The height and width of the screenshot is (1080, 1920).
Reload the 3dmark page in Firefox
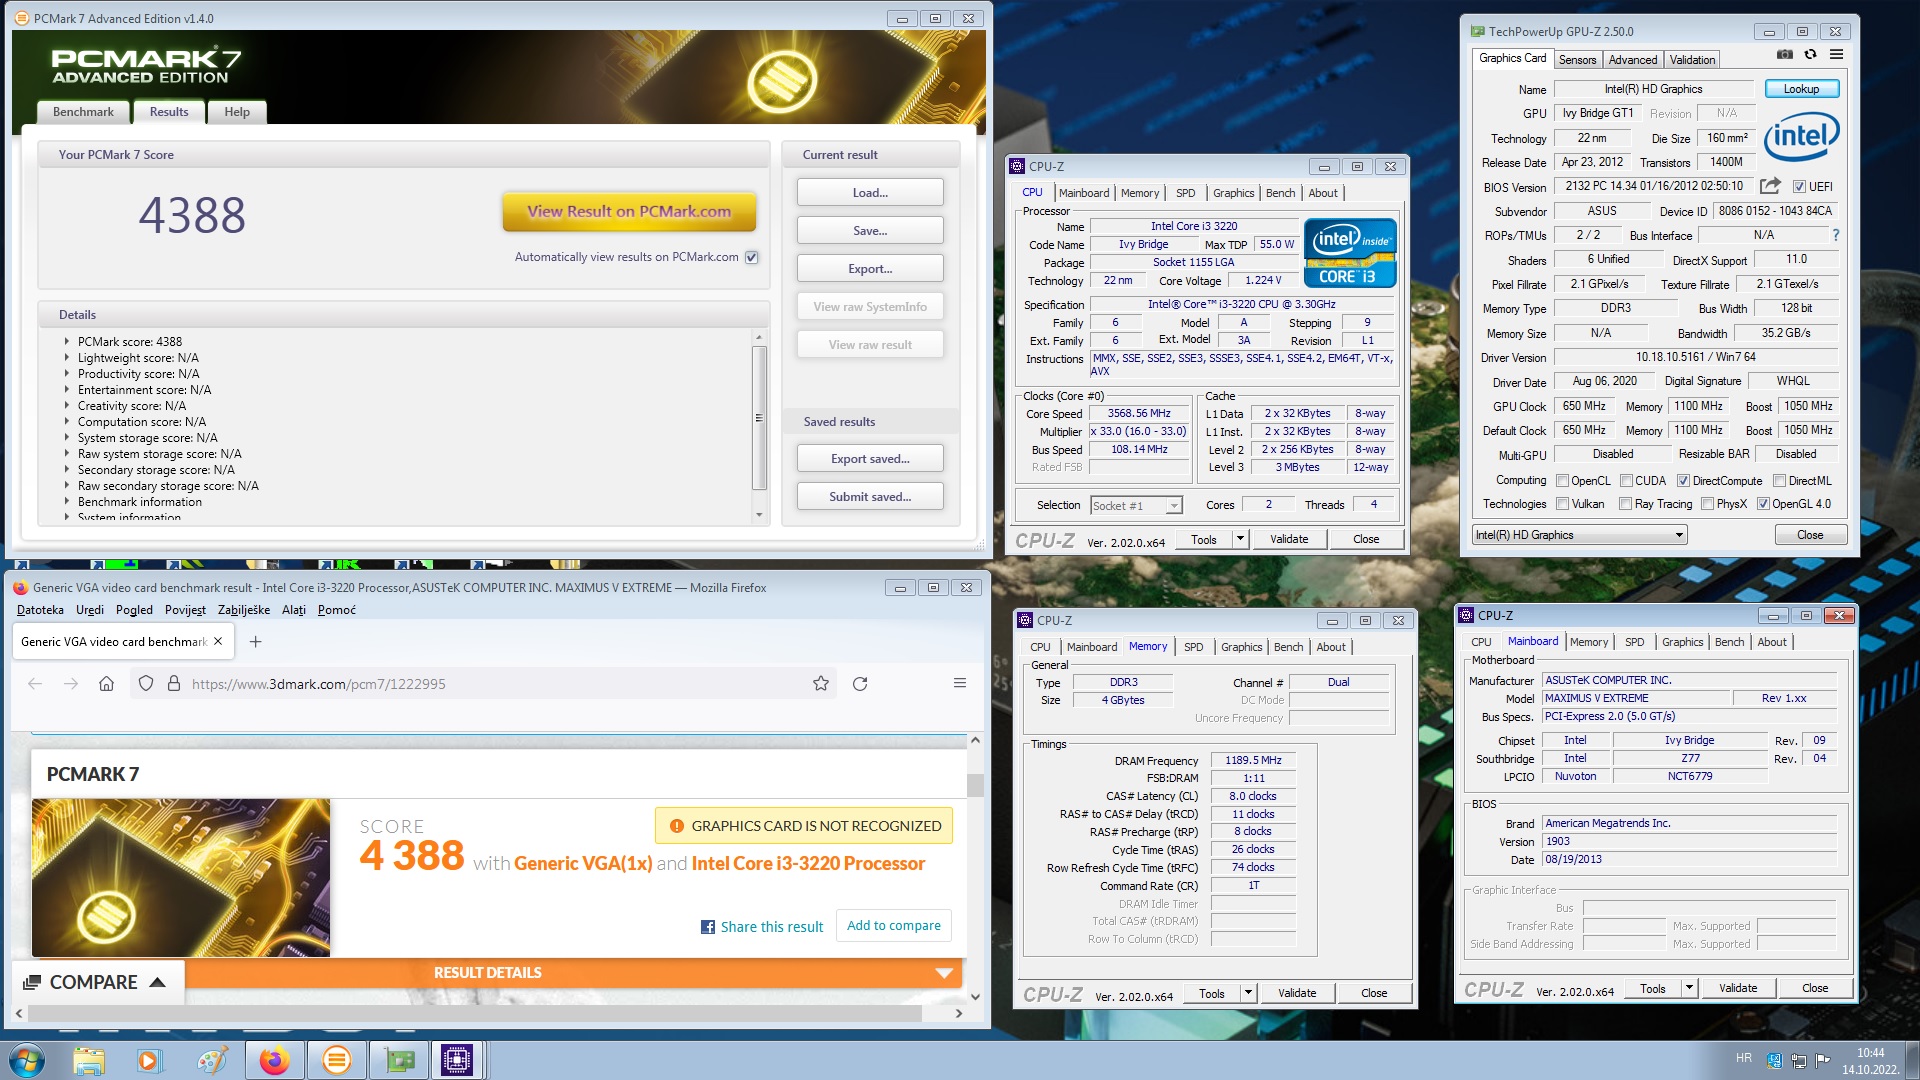pos(860,684)
